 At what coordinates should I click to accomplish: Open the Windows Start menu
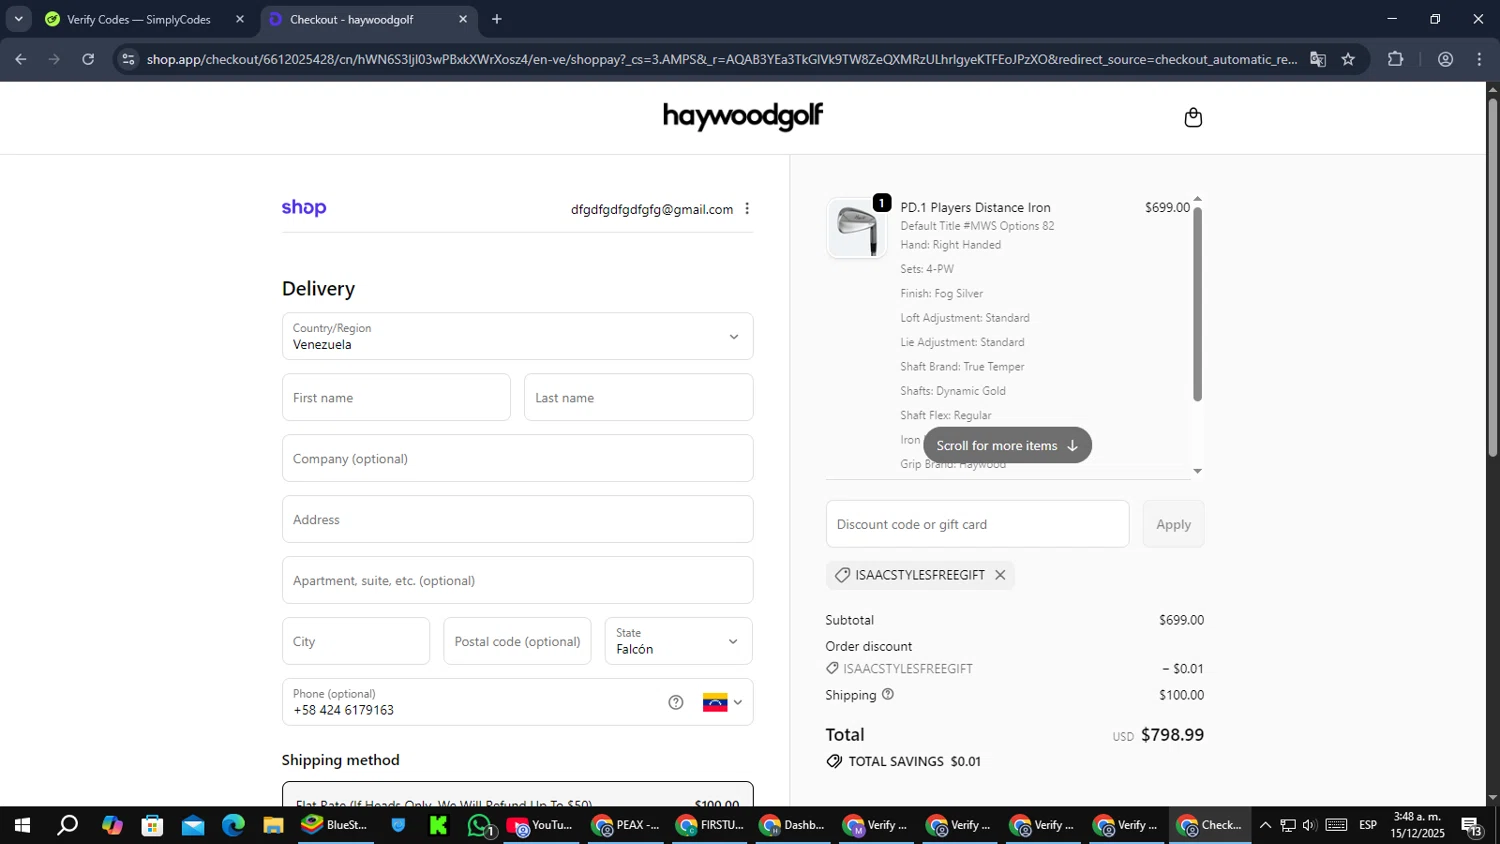tap(22, 825)
